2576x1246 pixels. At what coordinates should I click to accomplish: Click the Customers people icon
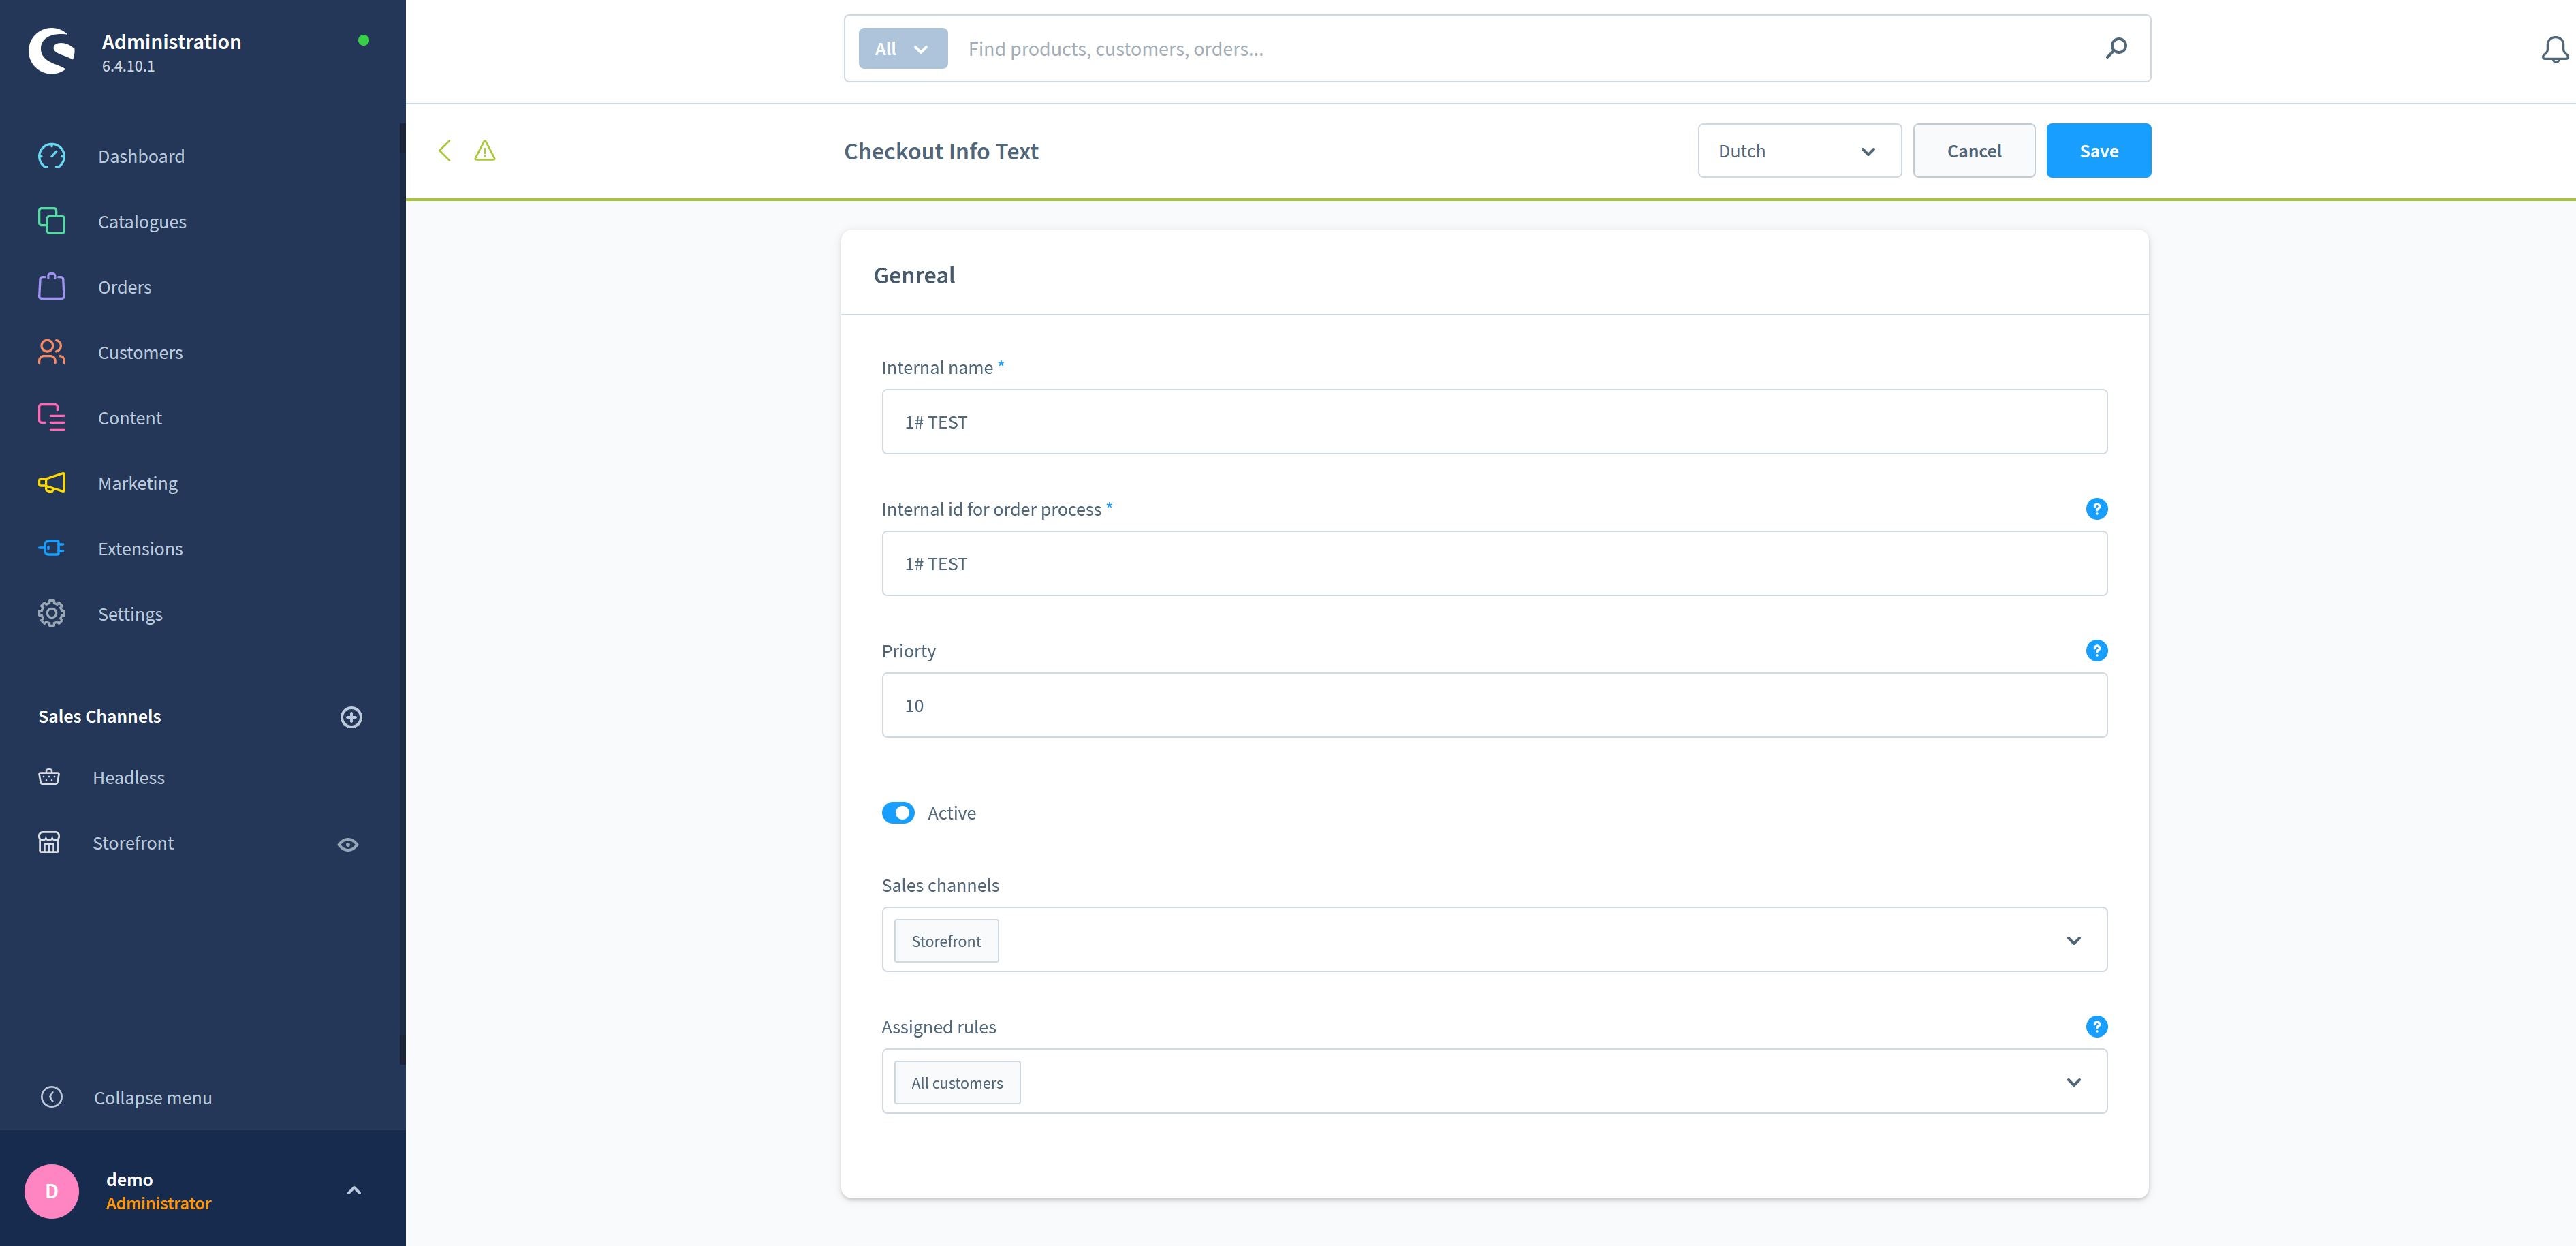pos(52,352)
